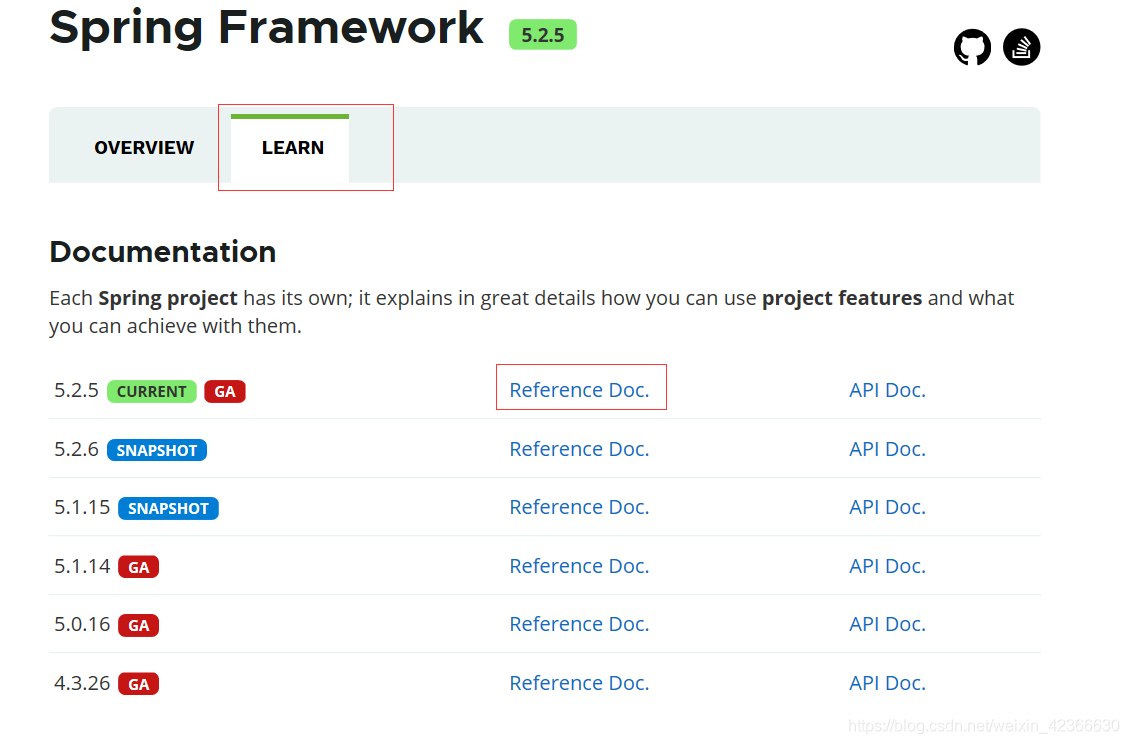1129x744 pixels.
Task: Switch to the OVERVIEW tab
Action: (x=144, y=148)
